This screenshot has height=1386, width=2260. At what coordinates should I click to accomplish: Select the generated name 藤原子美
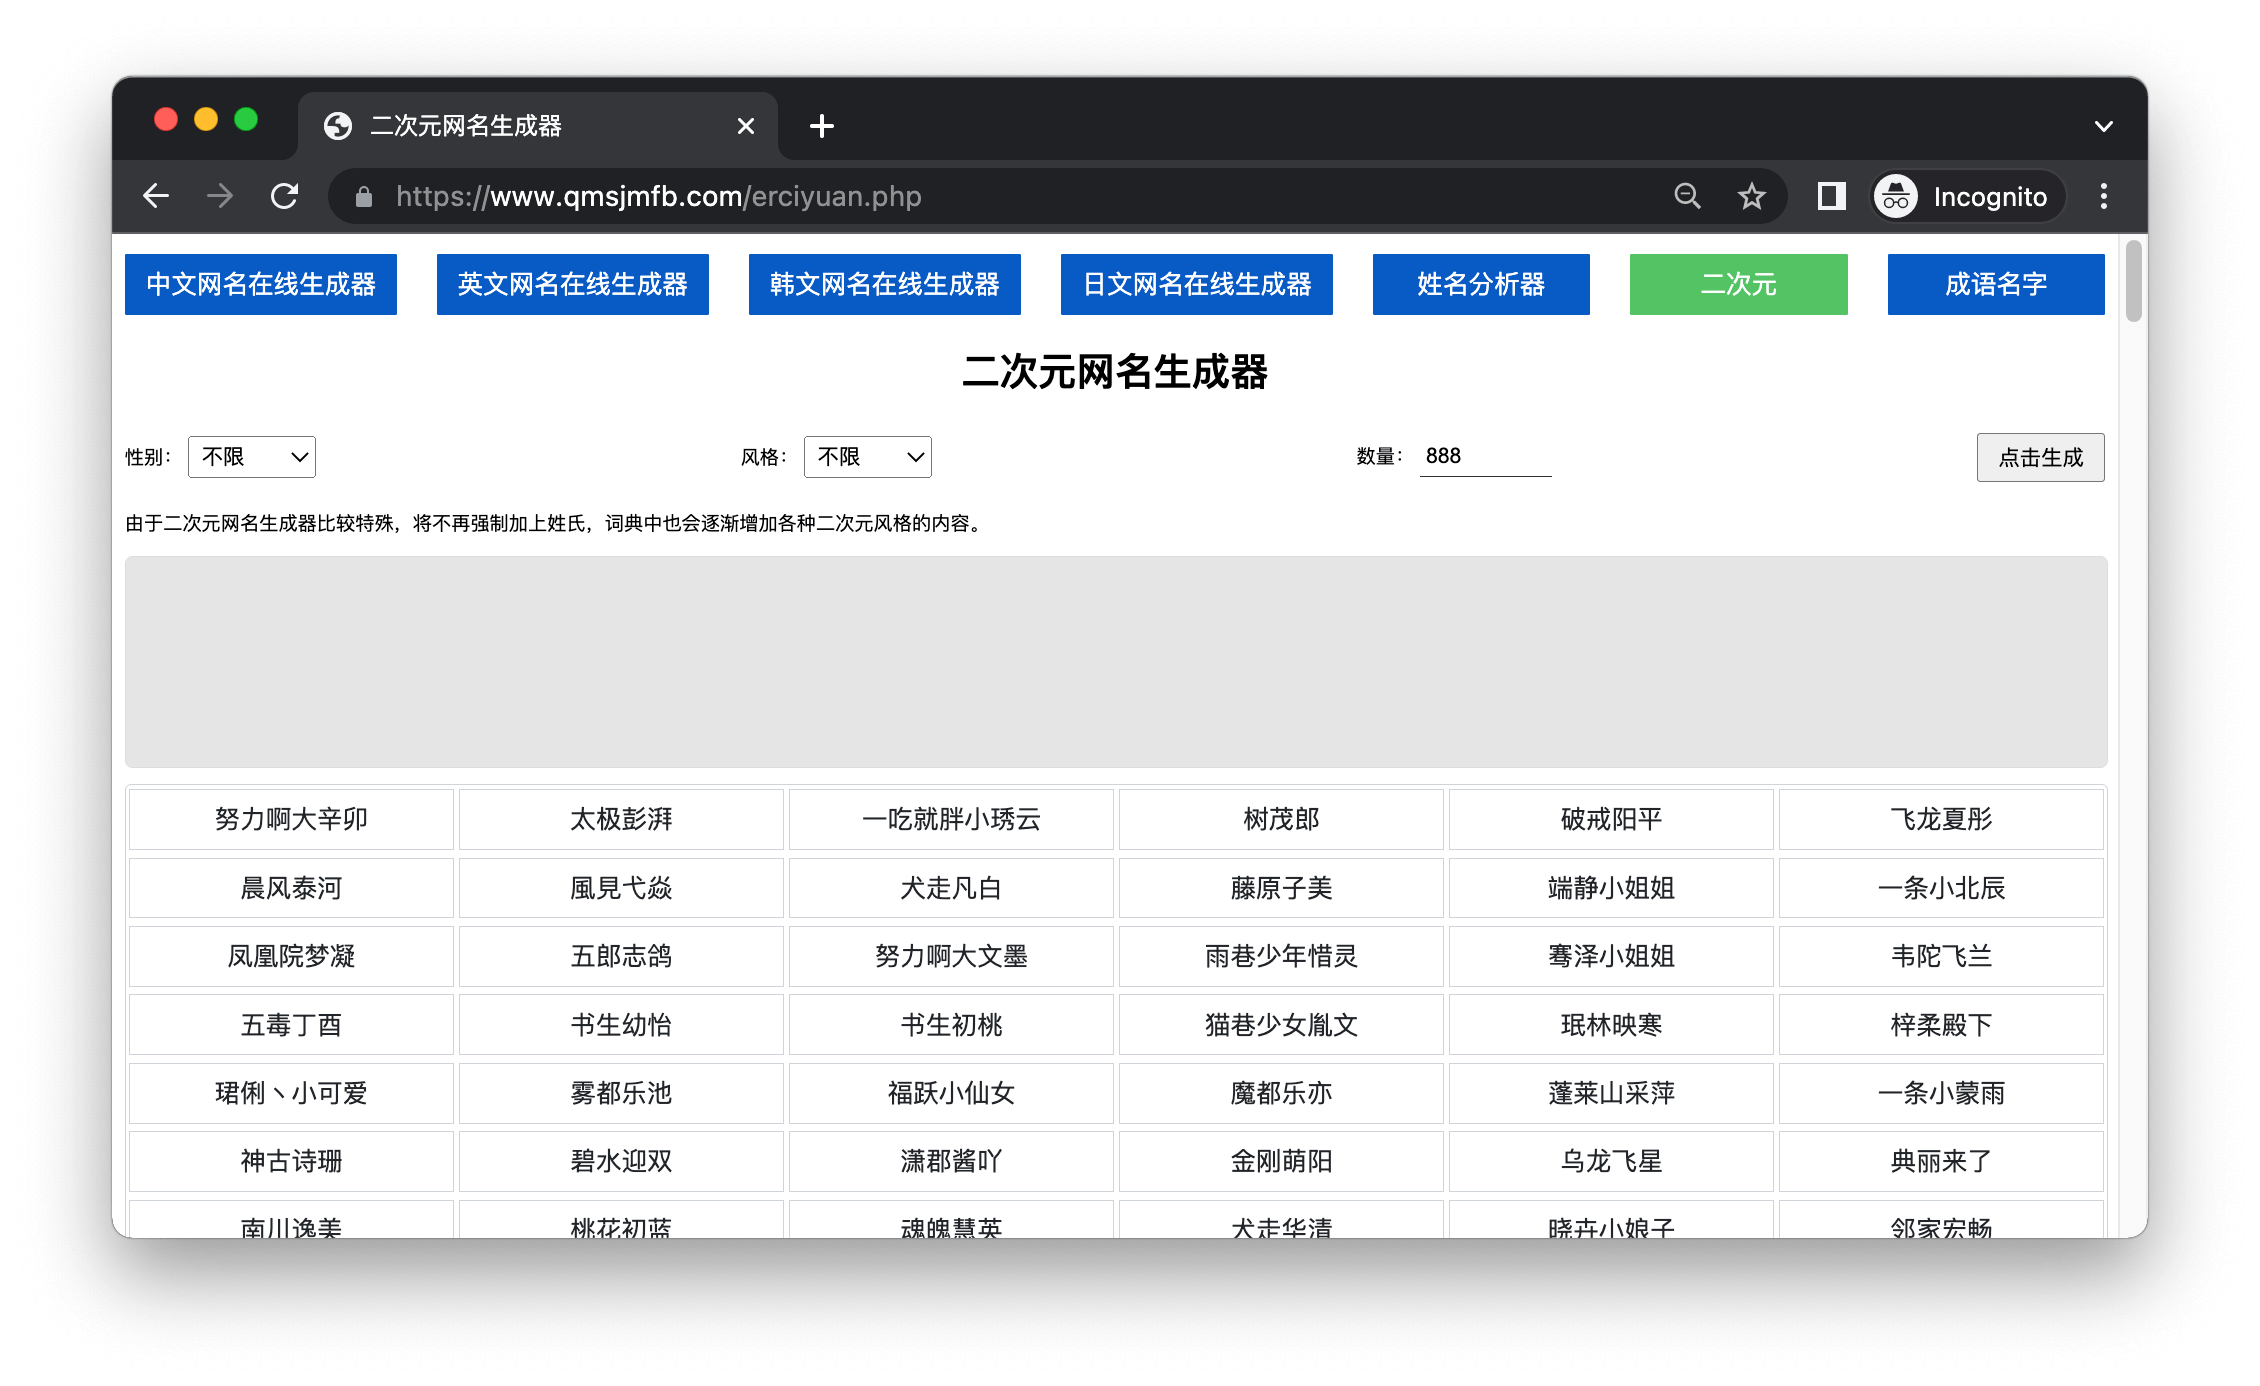click(1281, 888)
